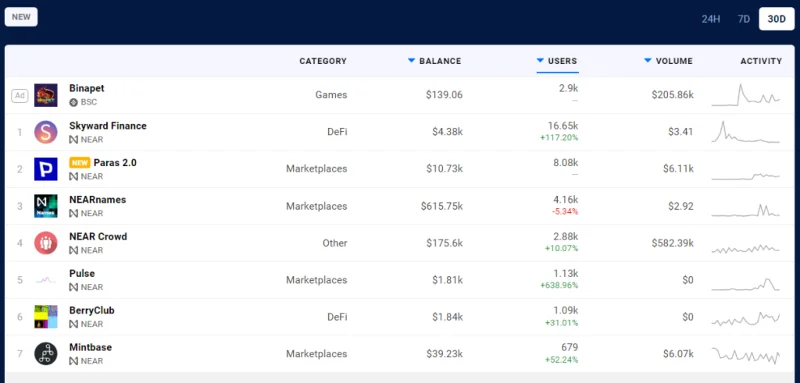Click the CATEGORY column header
The image size is (800, 383).
[323, 61]
